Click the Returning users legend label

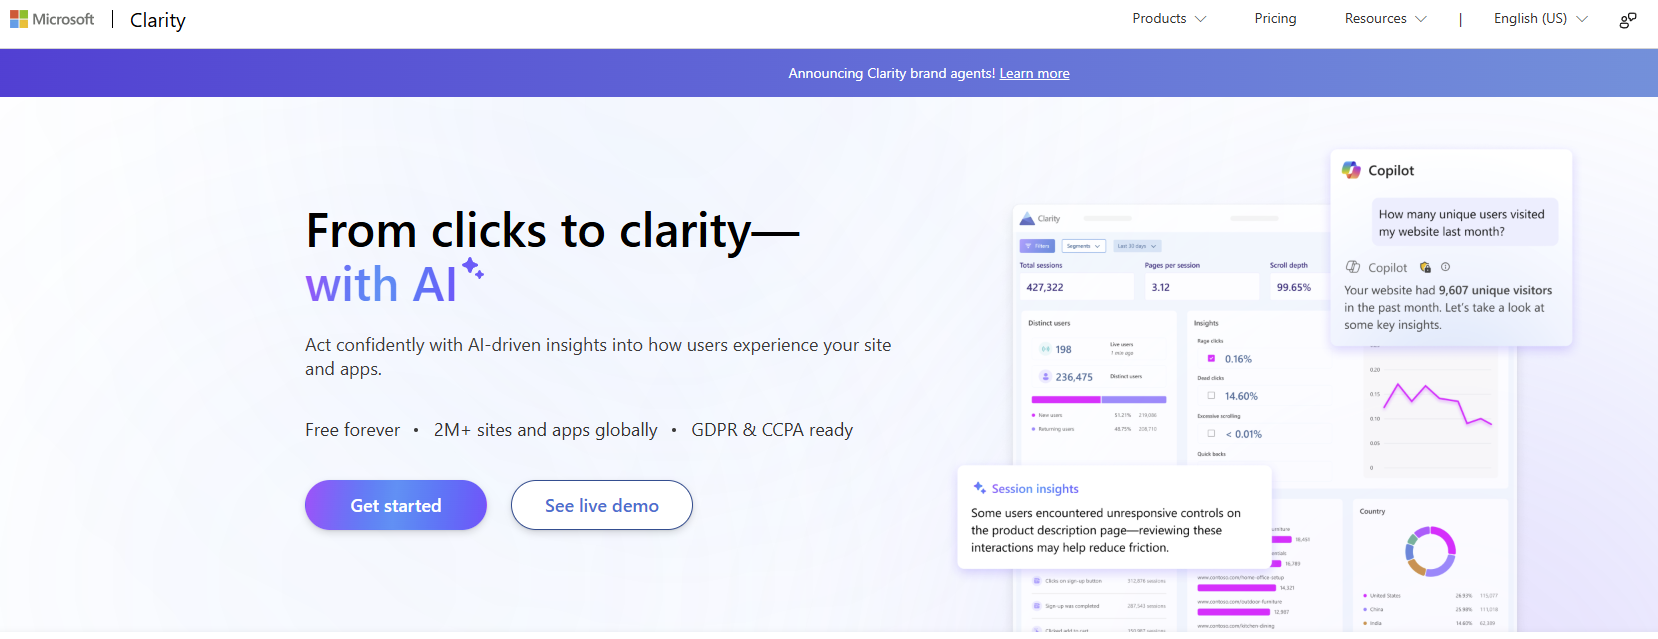coord(1056,429)
